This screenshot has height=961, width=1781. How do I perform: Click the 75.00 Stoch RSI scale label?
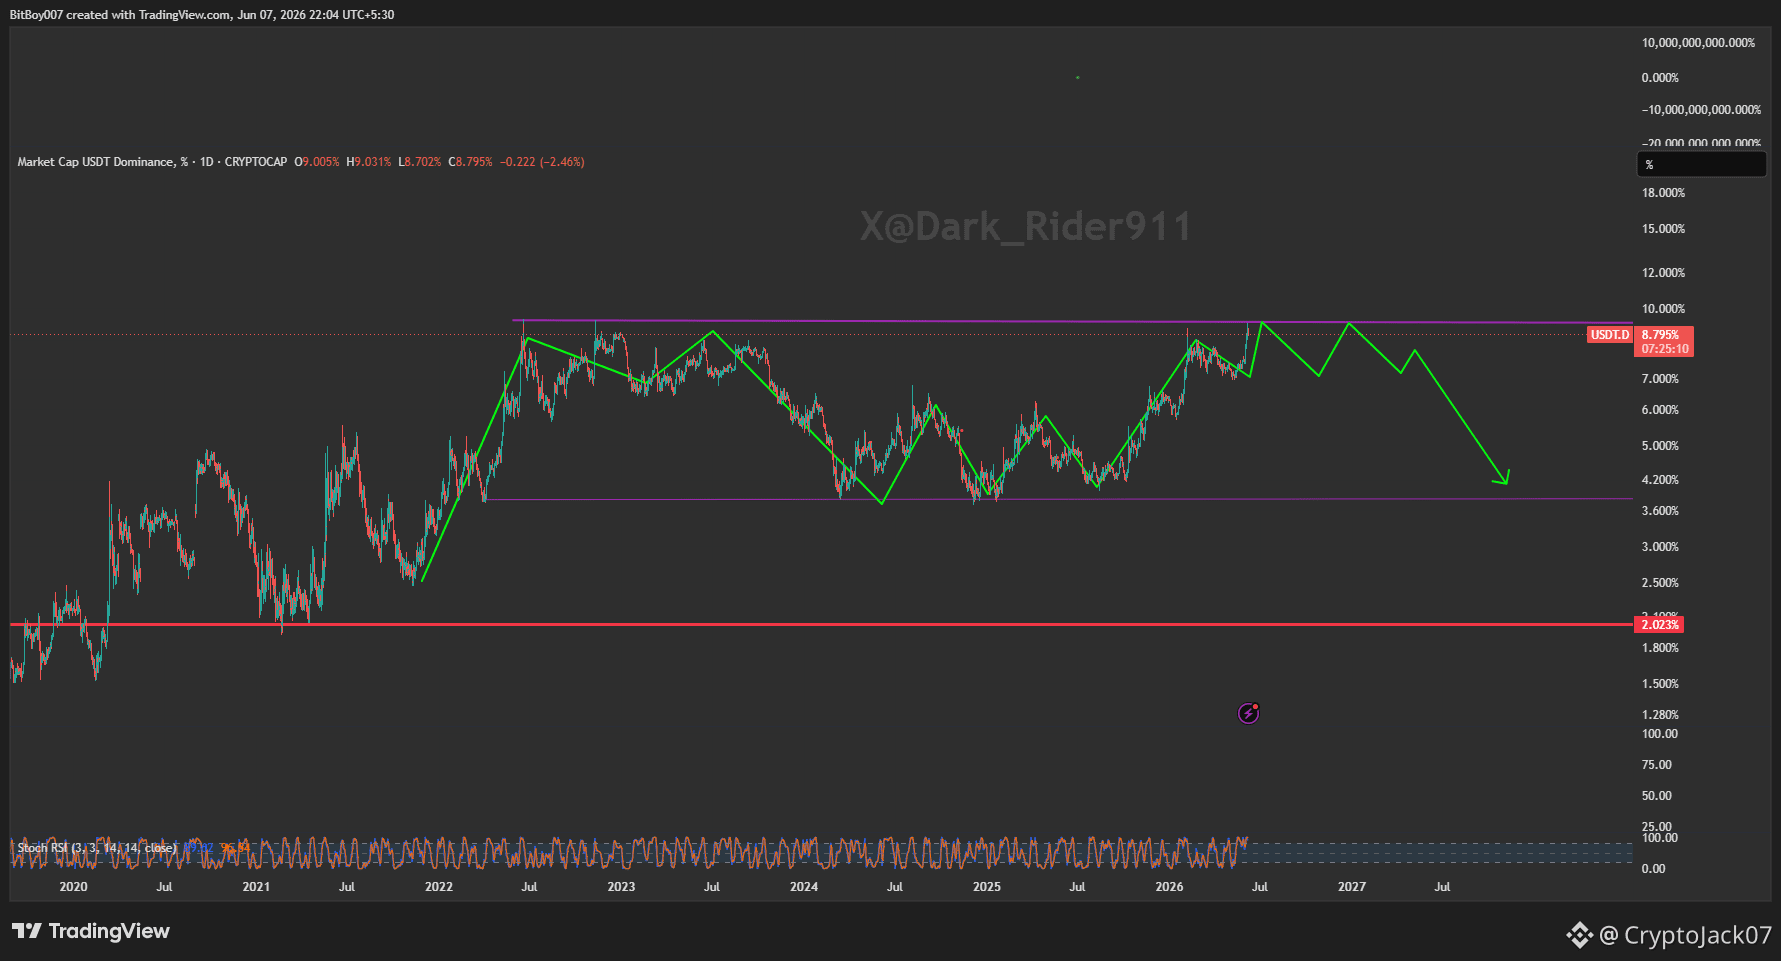tap(1657, 765)
